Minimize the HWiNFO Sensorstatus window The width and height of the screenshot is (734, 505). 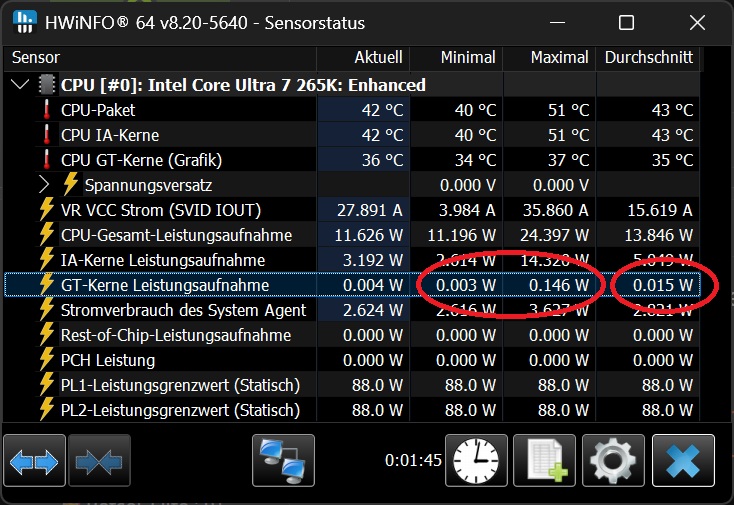[x=557, y=22]
